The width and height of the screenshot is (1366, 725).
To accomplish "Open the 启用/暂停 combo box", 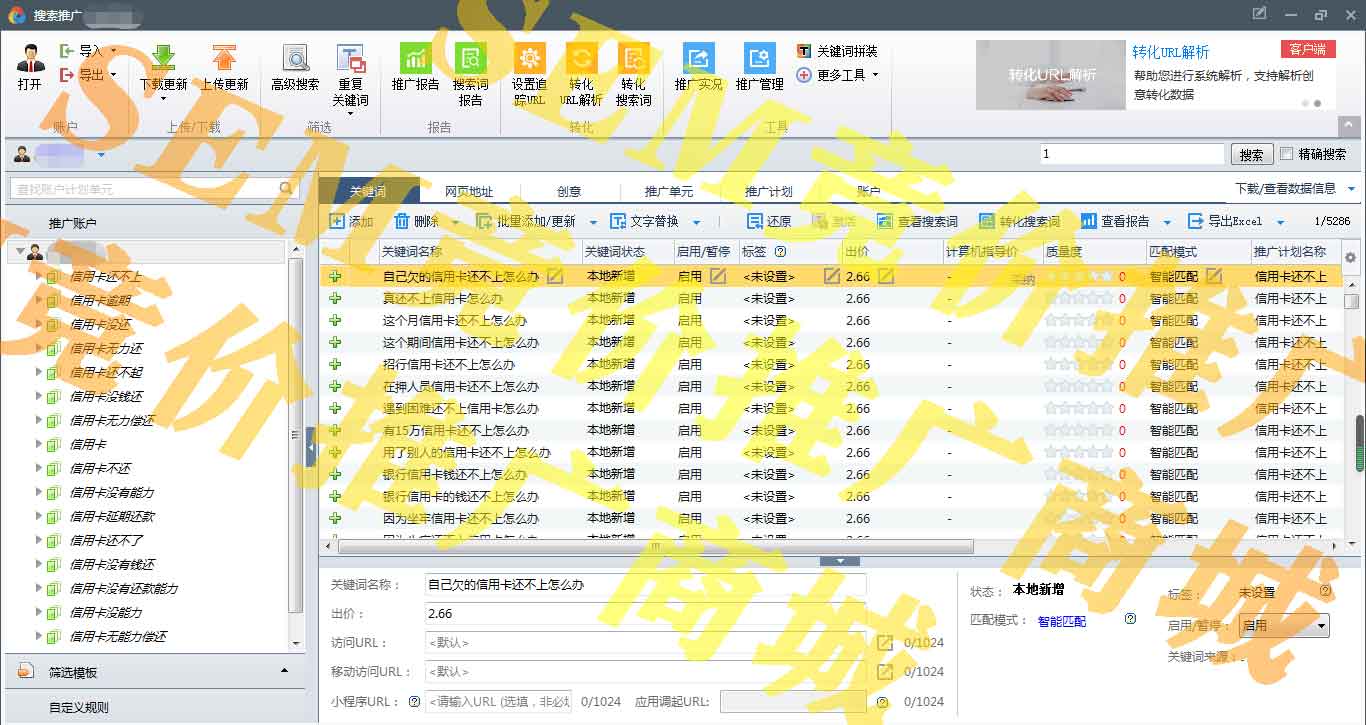I will pyautogui.click(x=1284, y=625).
